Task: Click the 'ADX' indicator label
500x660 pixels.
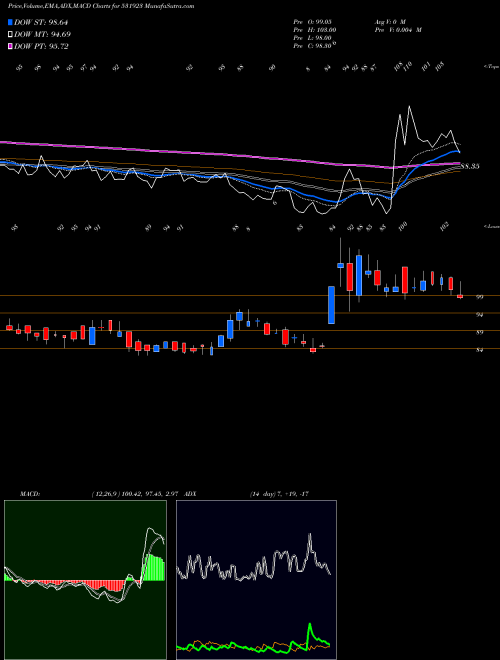Action: [190, 494]
